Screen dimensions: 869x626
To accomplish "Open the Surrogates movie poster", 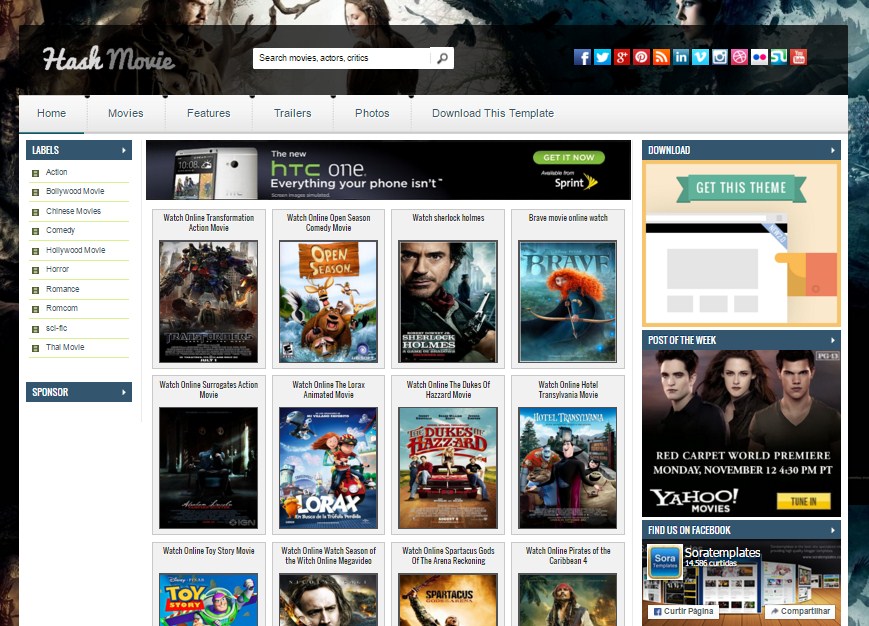I will 208,468.
